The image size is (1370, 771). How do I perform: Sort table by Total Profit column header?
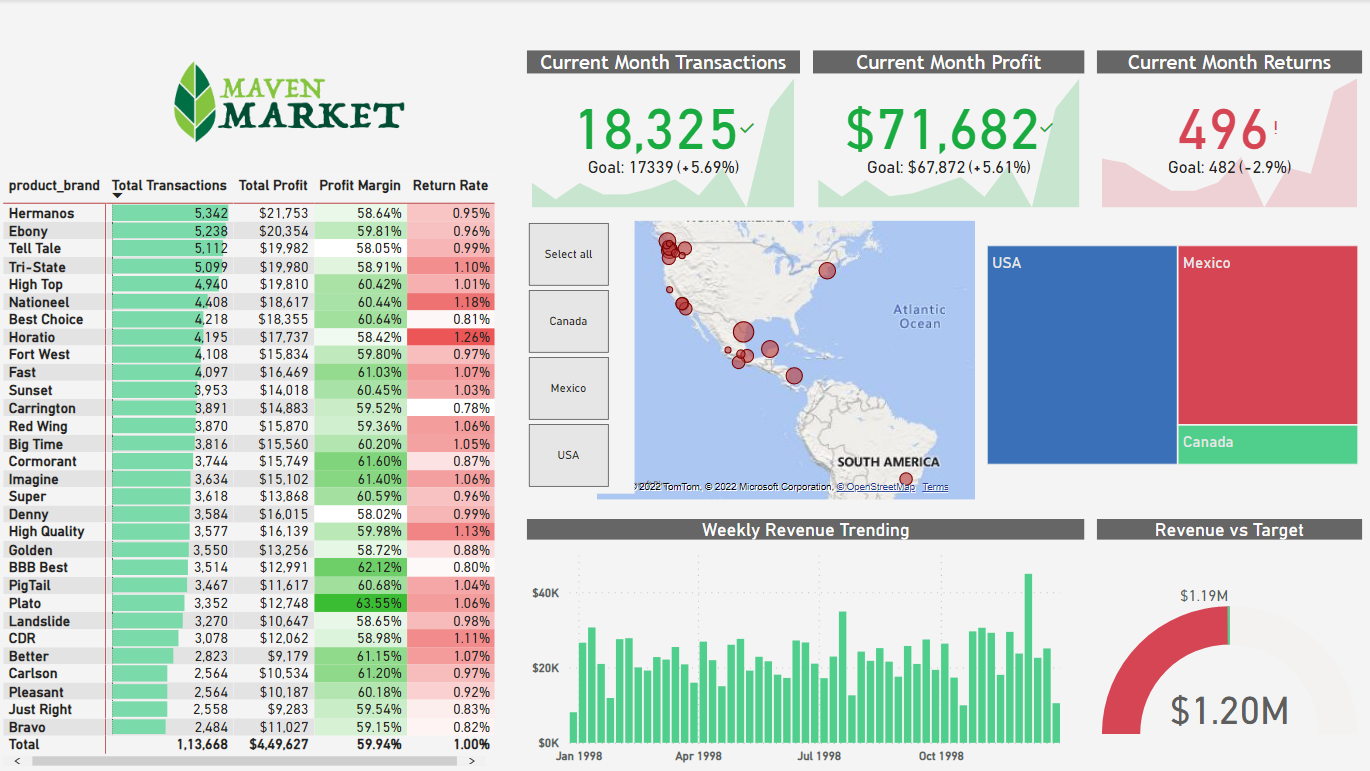tap(273, 185)
